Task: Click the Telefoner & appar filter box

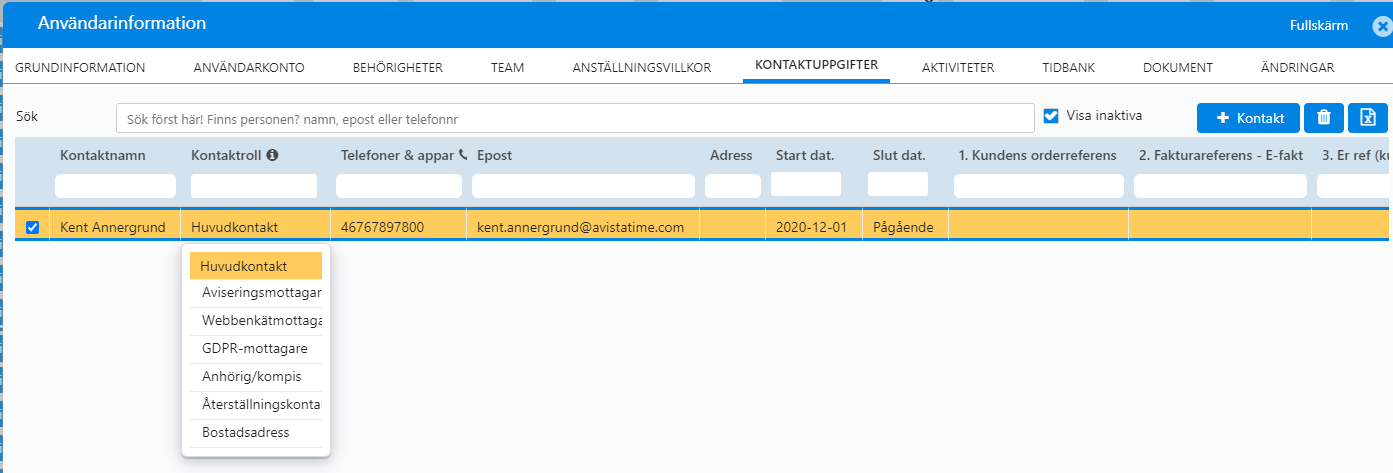Action: (x=399, y=186)
